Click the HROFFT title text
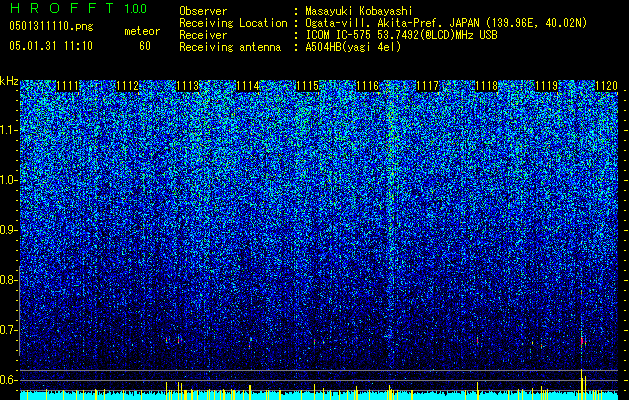Screen dimensions: 629x400 [63, 8]
